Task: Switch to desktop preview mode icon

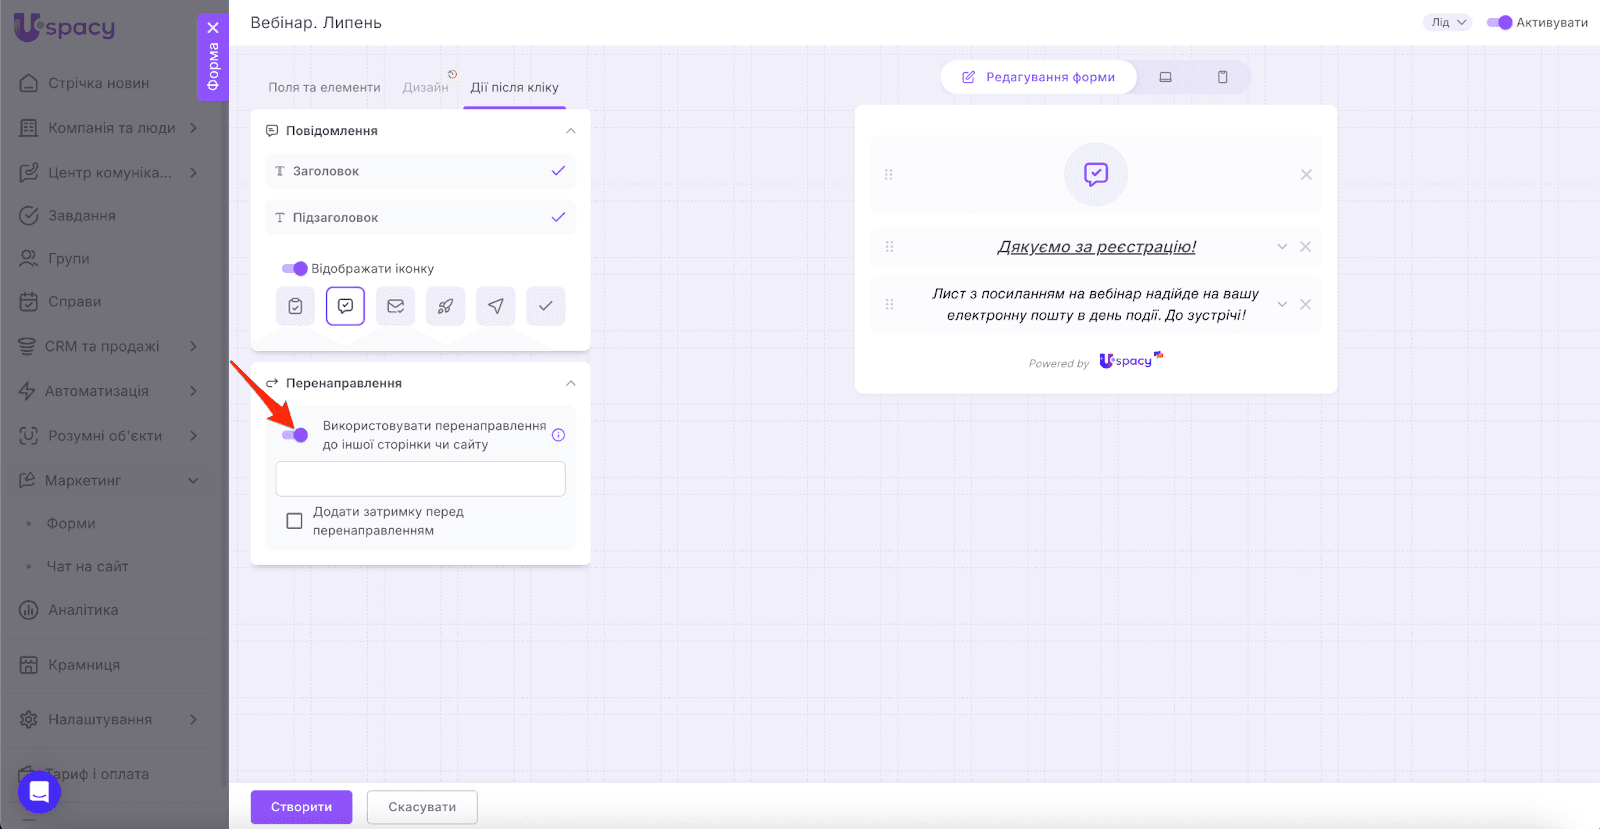Action: pyautogui.click(x=1165, y=77)
